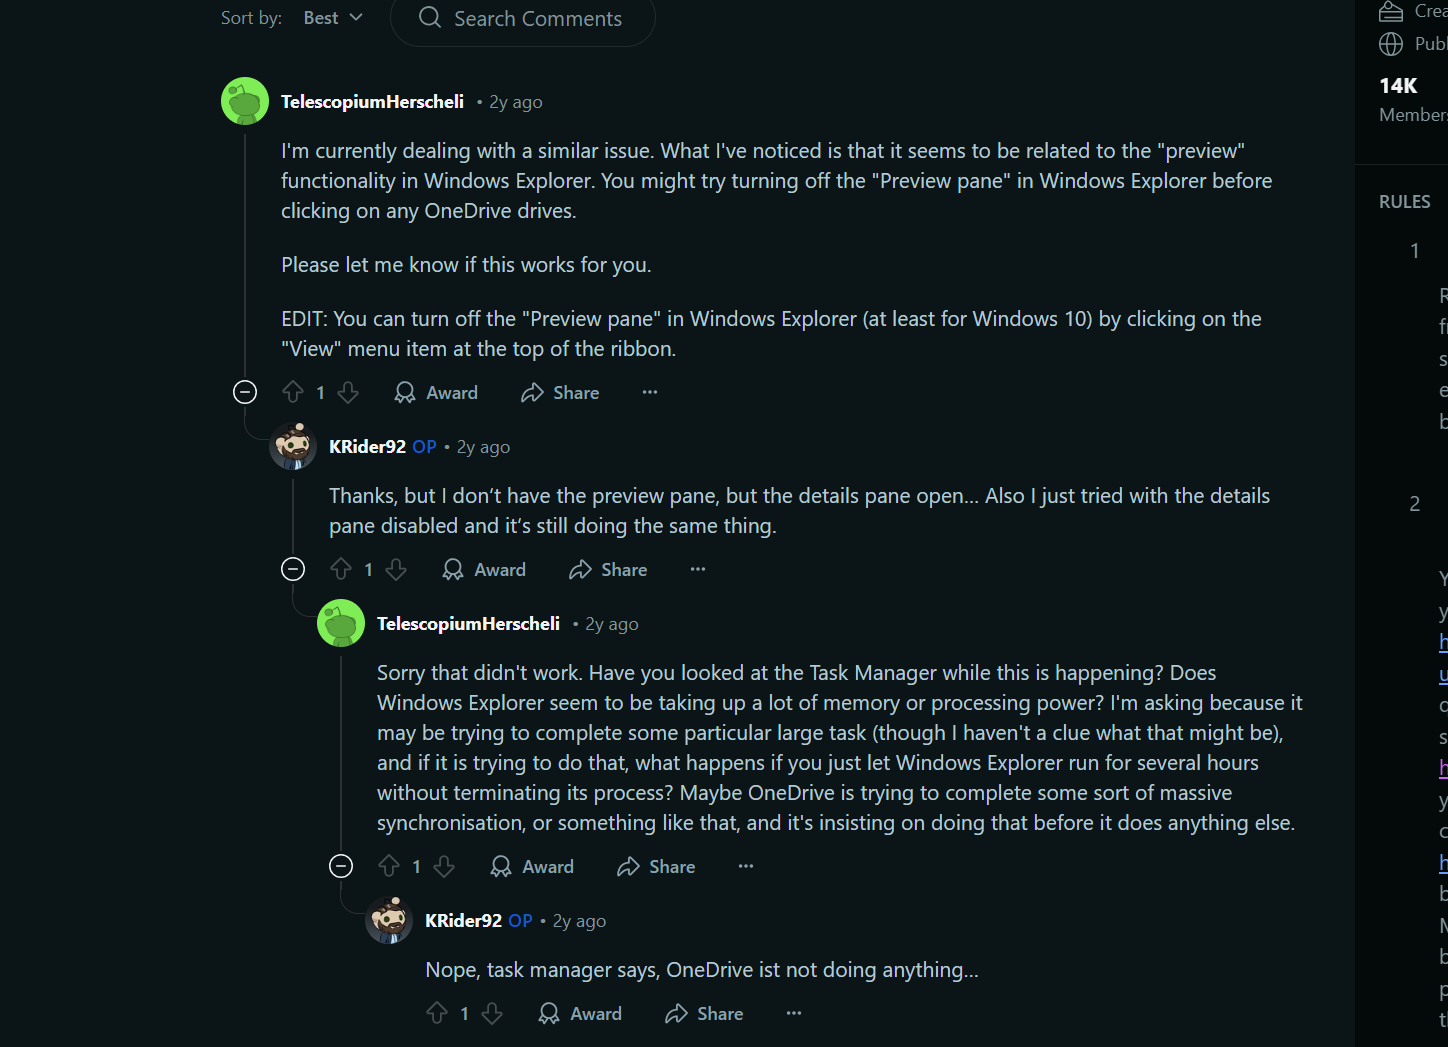Open the Sort by Best dropdown
This screenshot has height=1047, width=1448.
click(333, 18)
